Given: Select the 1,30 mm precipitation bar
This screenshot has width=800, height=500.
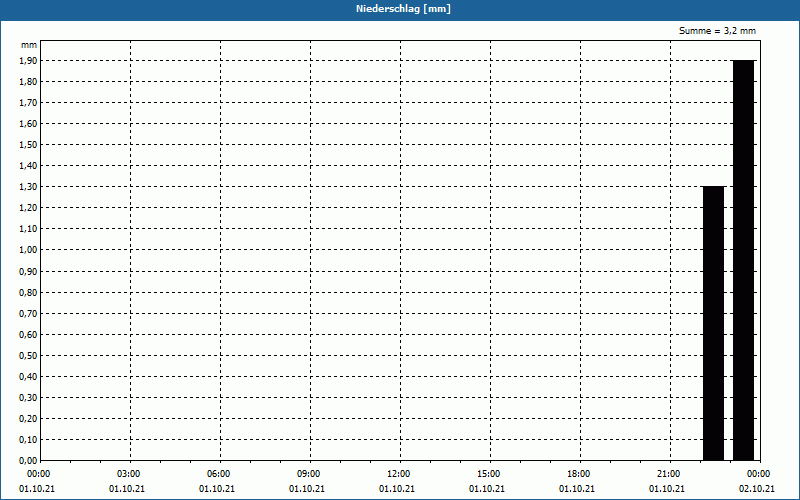Looking at the screenshot, I should (x=713, y=323).
